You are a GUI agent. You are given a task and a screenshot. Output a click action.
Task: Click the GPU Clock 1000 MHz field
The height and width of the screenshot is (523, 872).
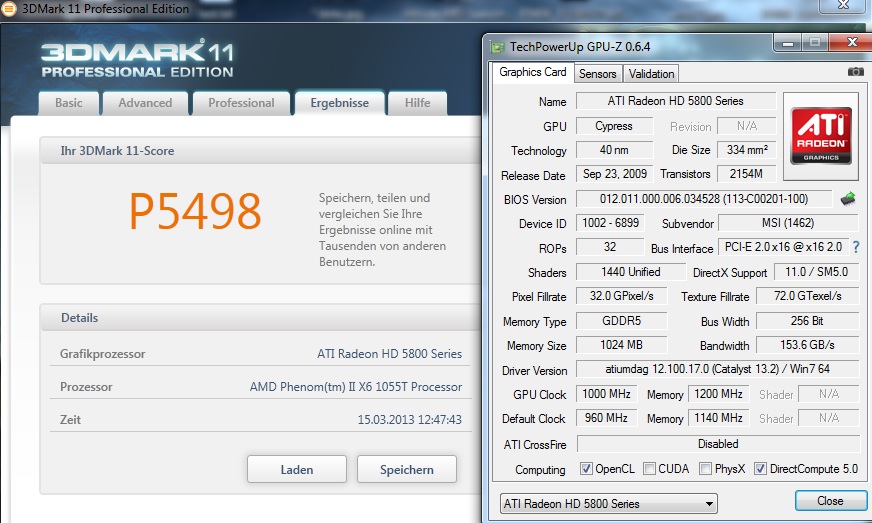[606, 394]
